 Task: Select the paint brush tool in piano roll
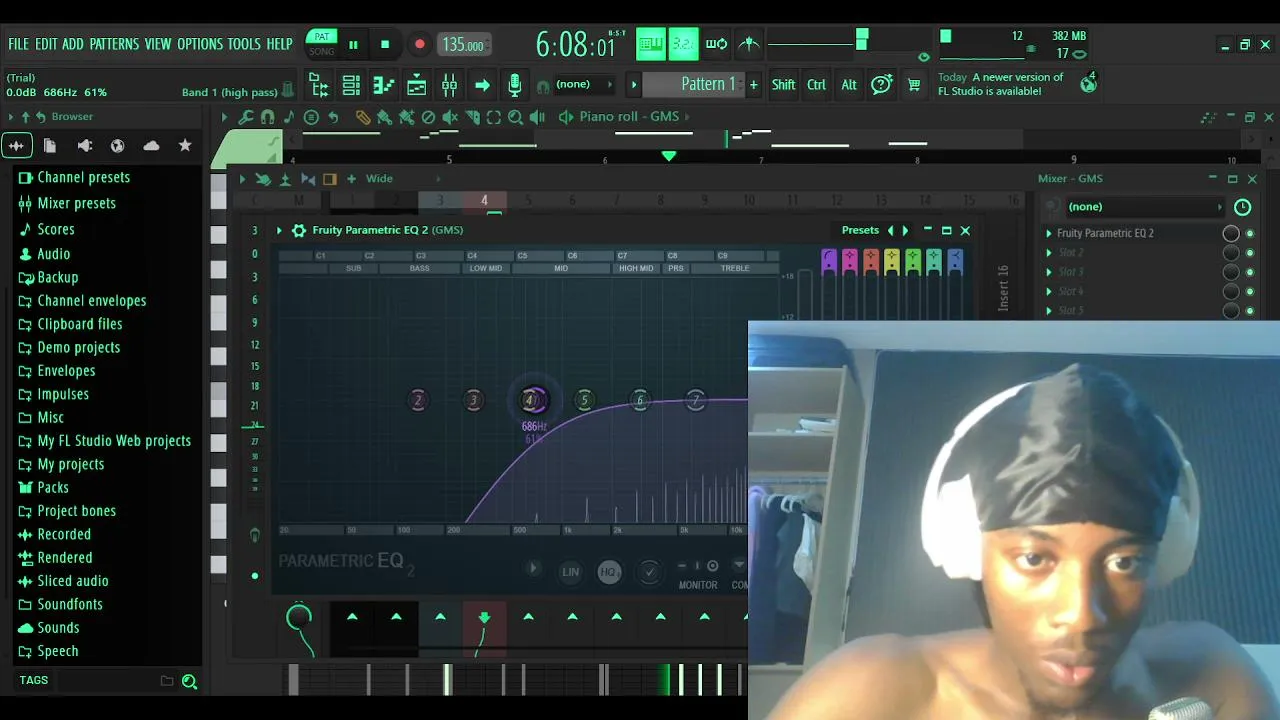(385, 117)
